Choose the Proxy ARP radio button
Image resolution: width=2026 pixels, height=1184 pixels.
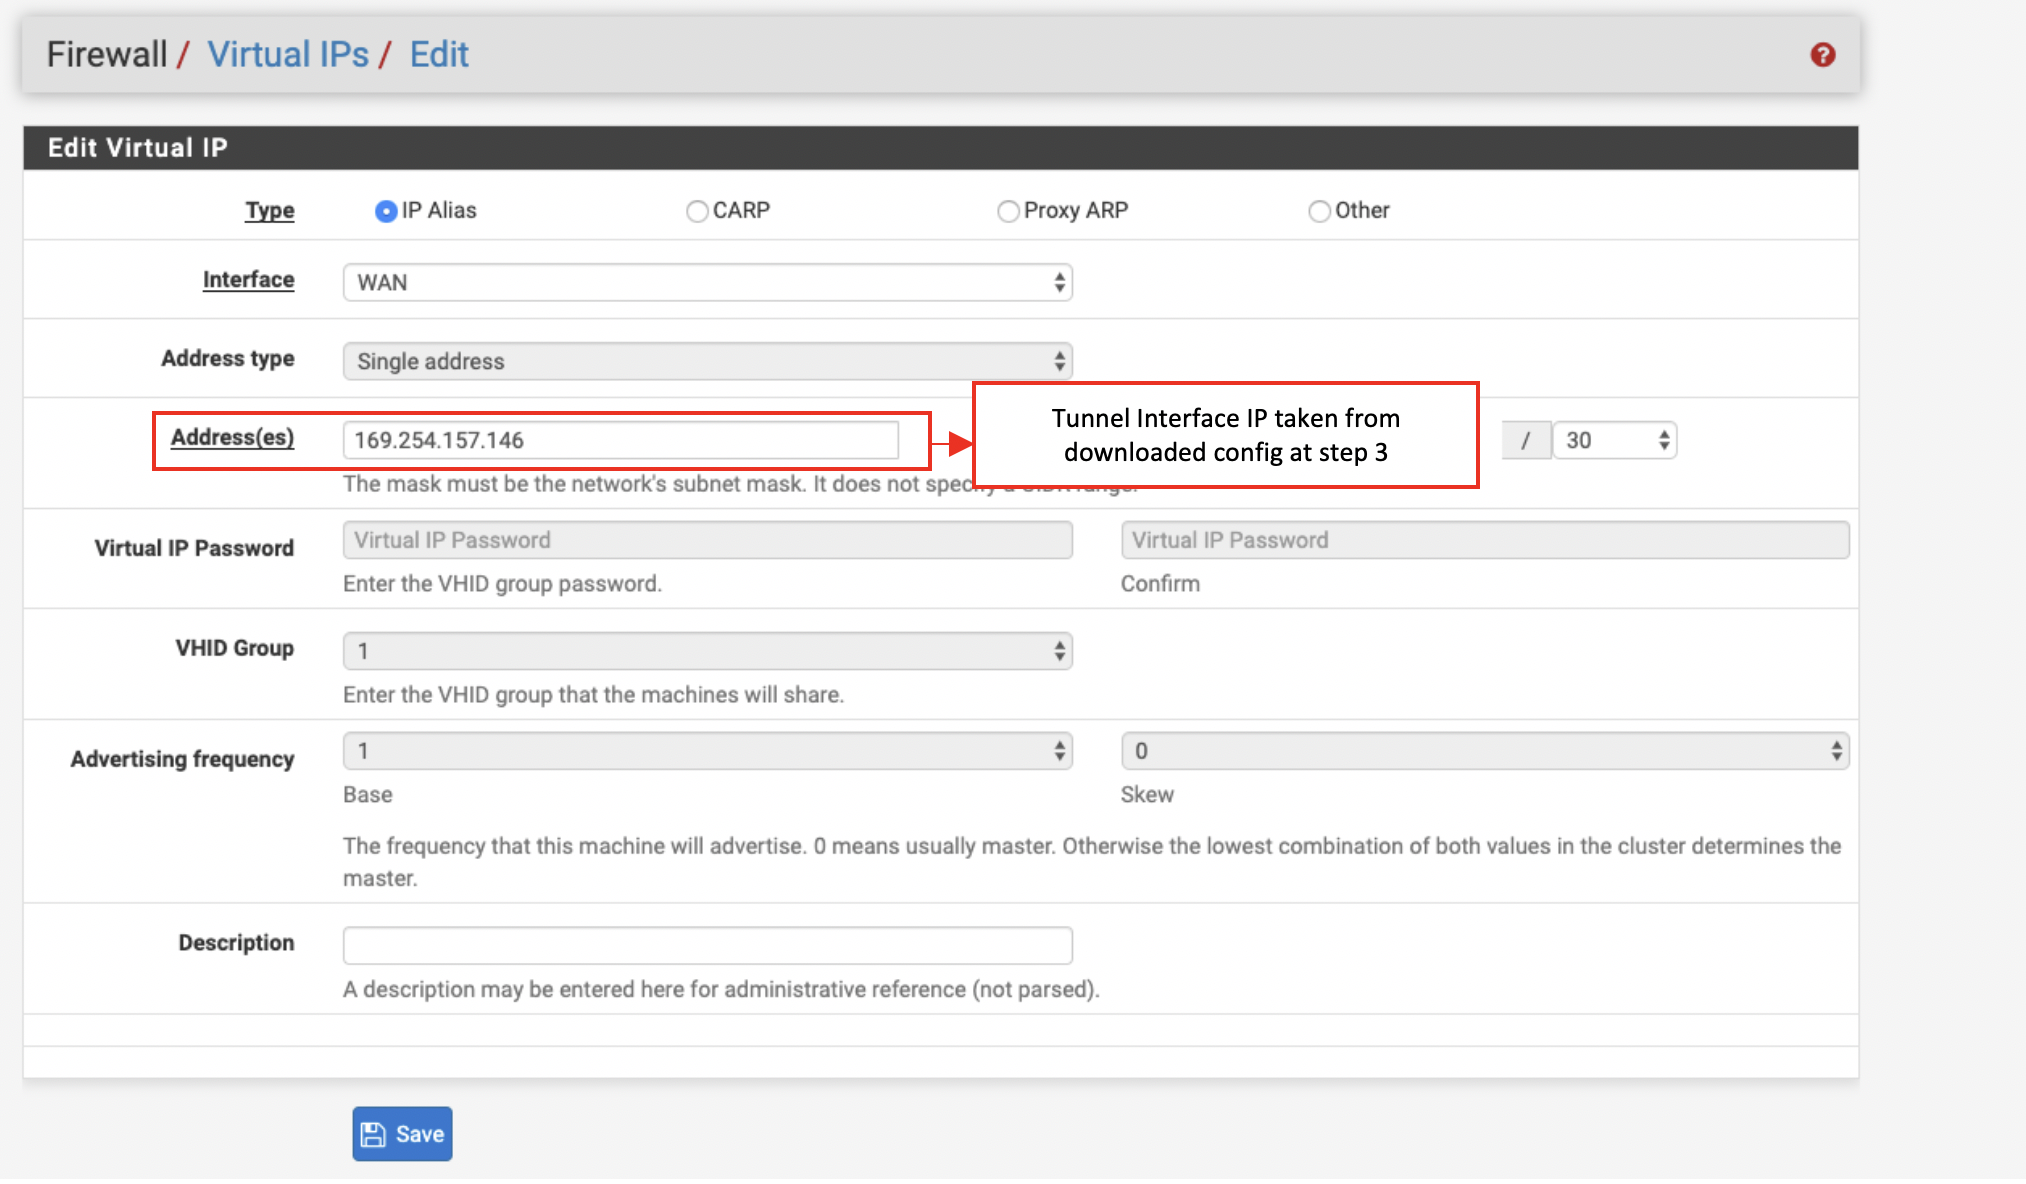click(1008, 211)
